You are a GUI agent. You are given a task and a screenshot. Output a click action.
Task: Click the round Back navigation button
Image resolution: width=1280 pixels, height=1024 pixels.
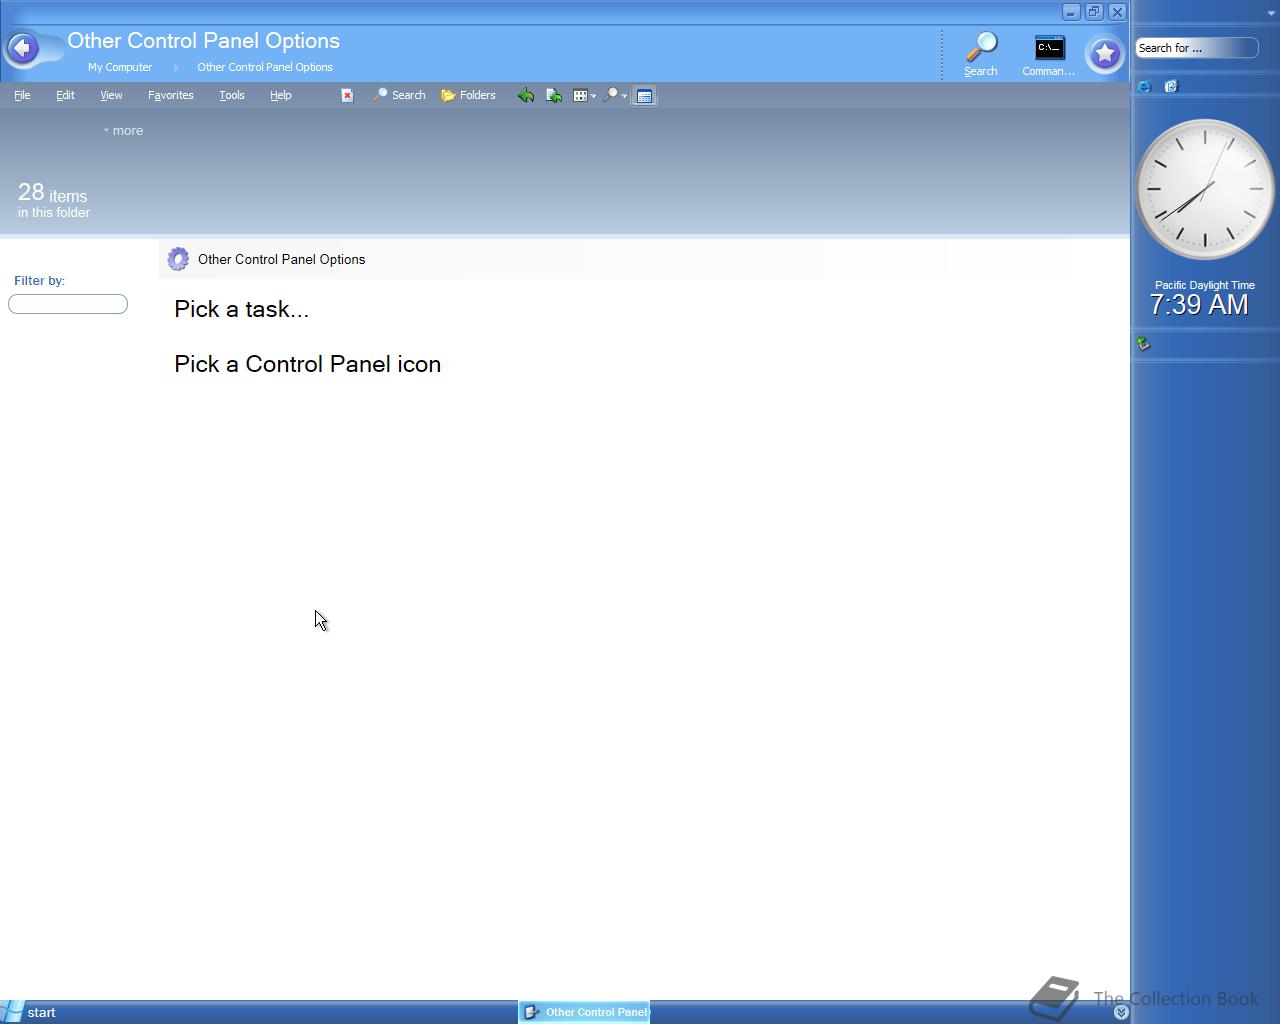click(23, 48)
